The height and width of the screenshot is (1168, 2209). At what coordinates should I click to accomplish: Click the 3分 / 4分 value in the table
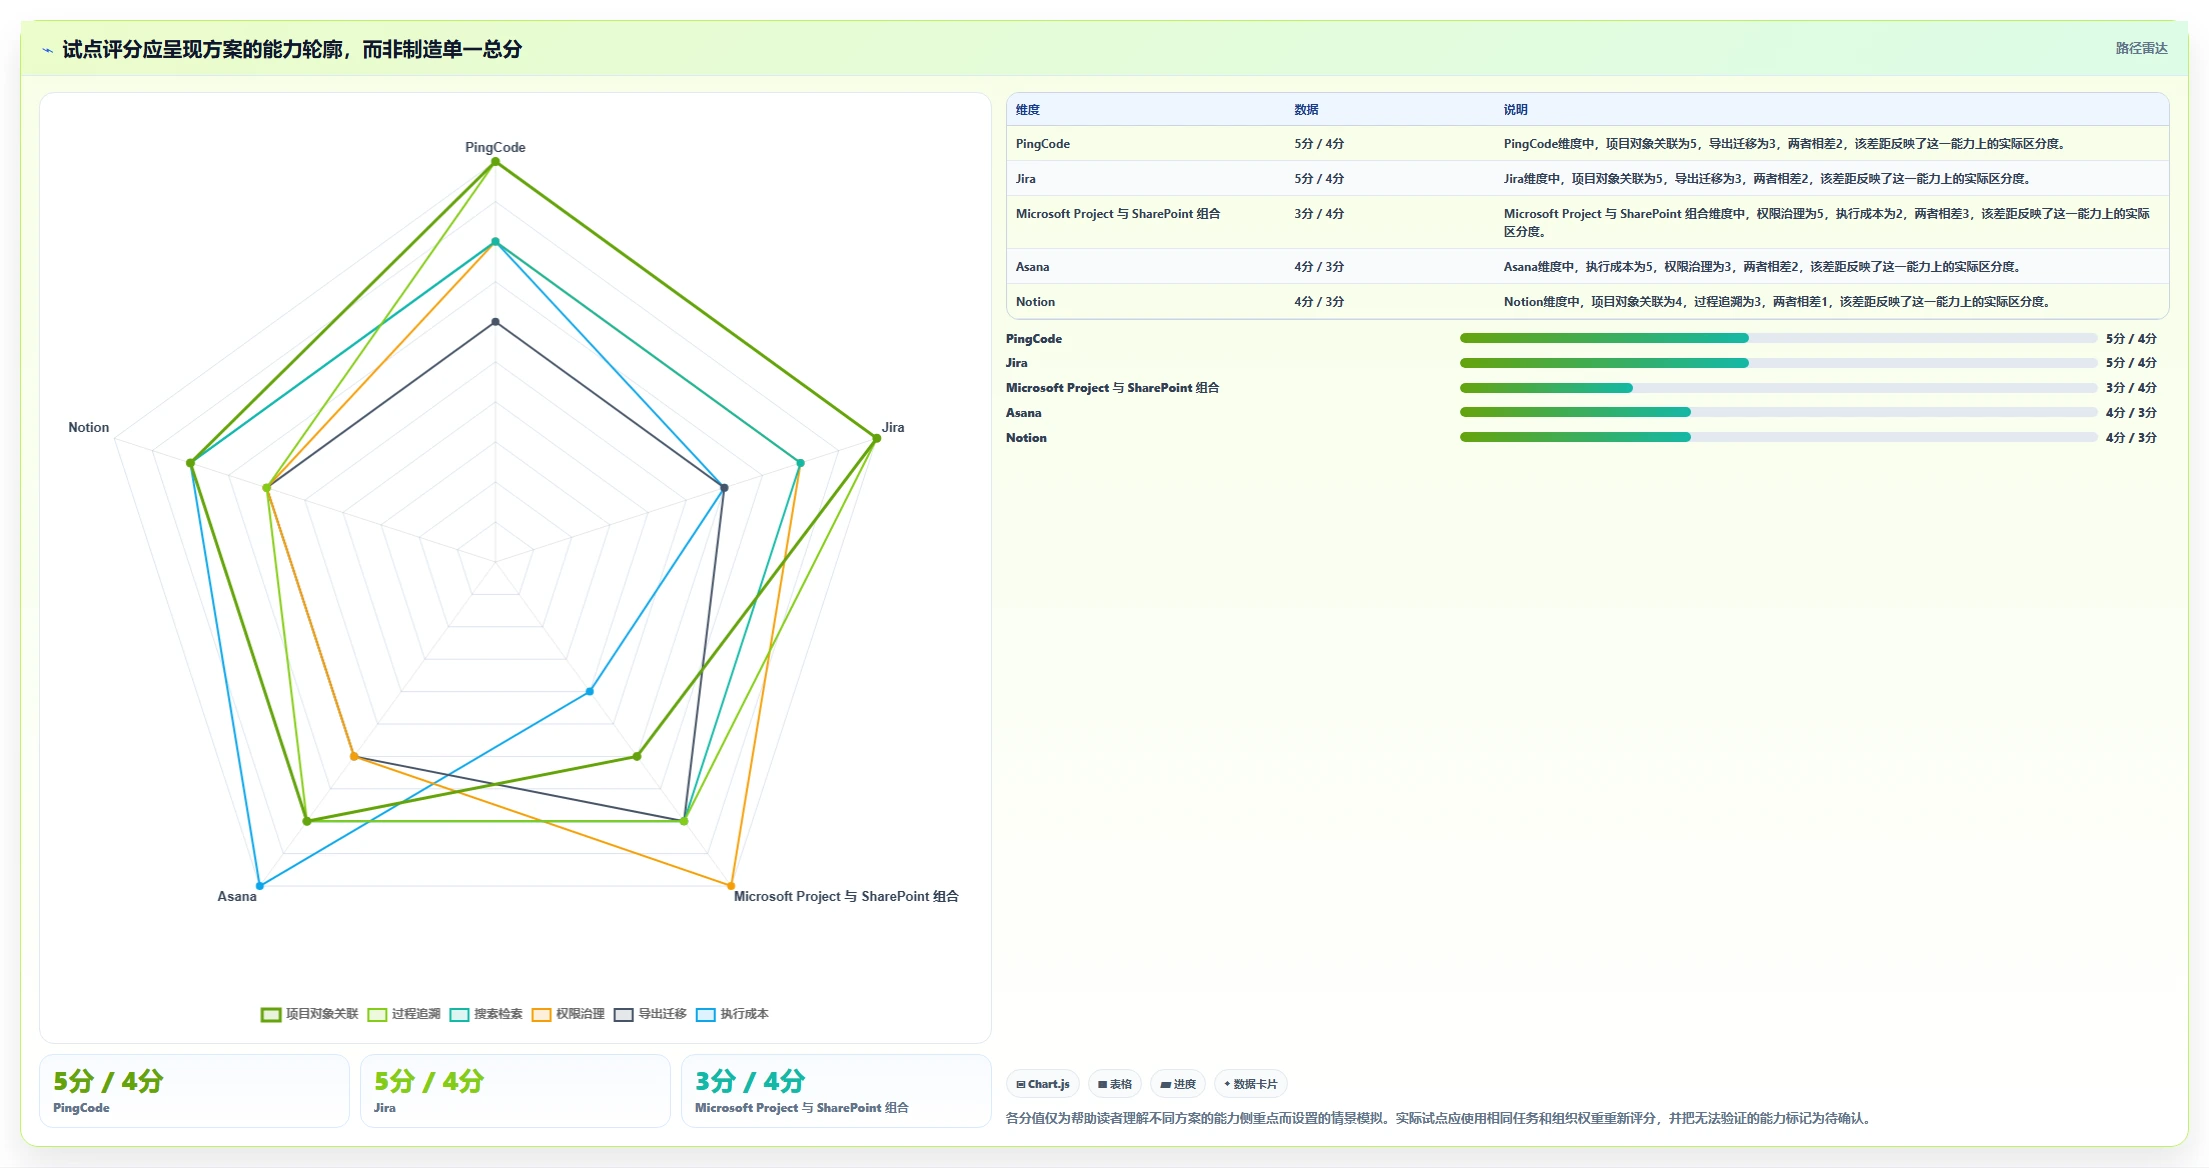click(1319, 214)
